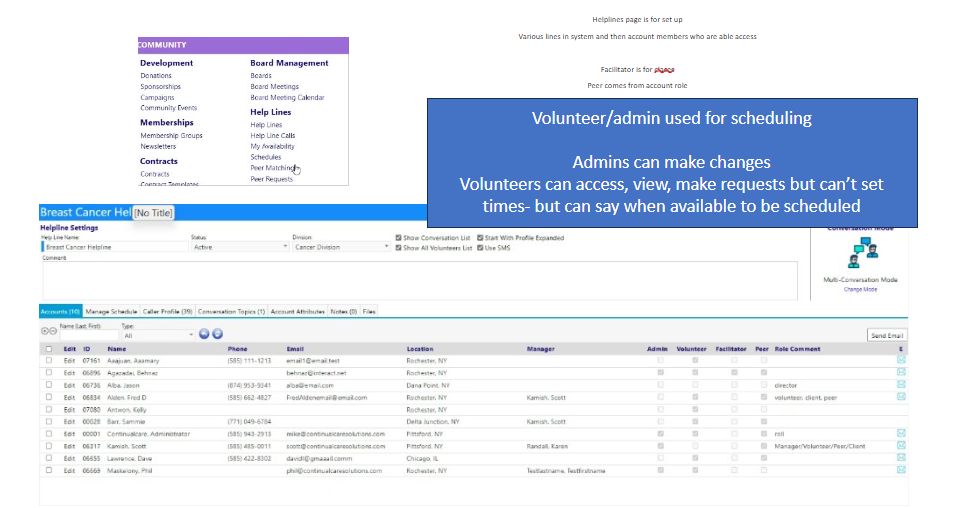This screenshot has width=971, height=508.
Task: Click the blue left arrow next to Type
Action: tap(204, 335)
